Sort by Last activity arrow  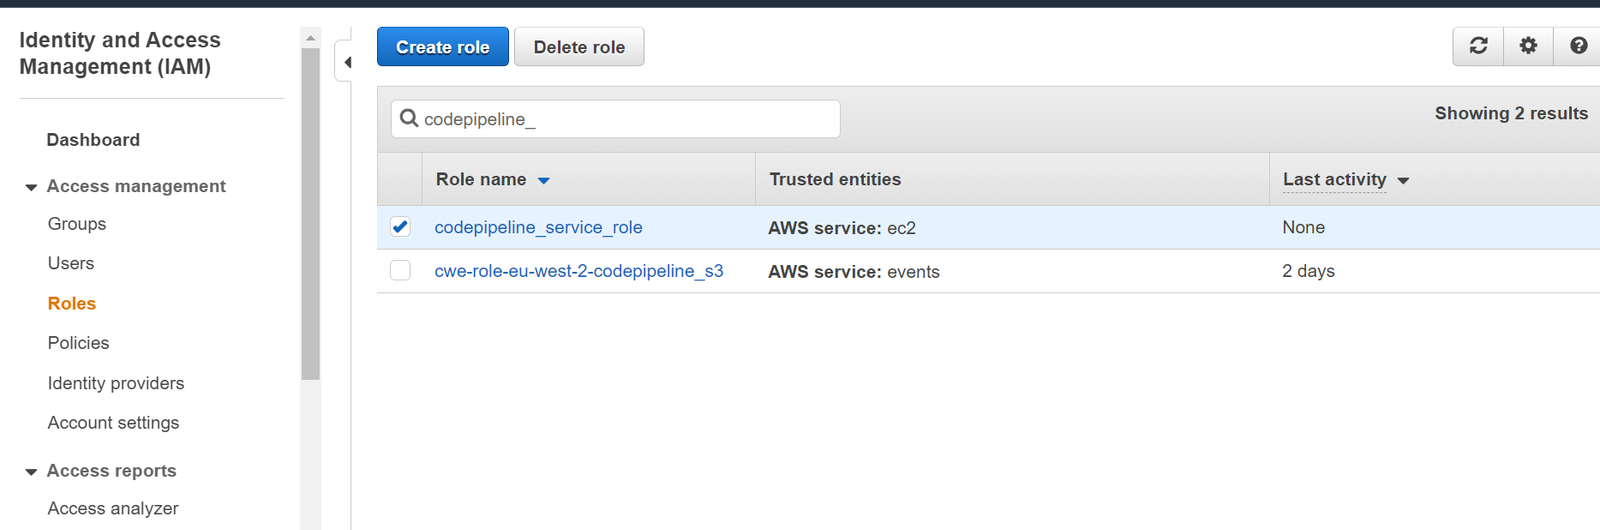point(1403,181)
